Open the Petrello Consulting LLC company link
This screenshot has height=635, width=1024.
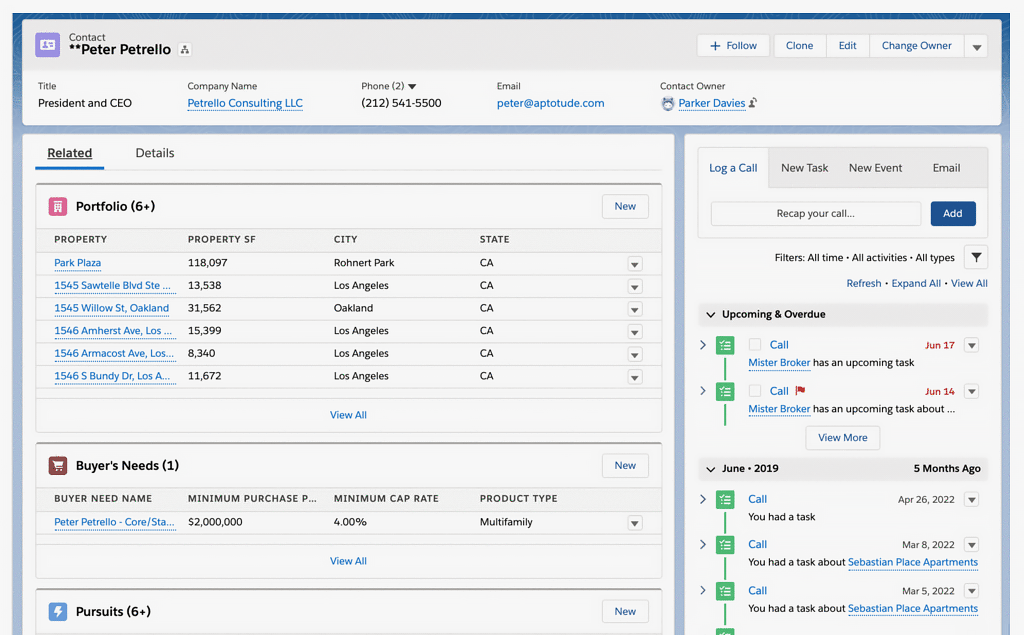pyautogui.click(x=245, y=103)
